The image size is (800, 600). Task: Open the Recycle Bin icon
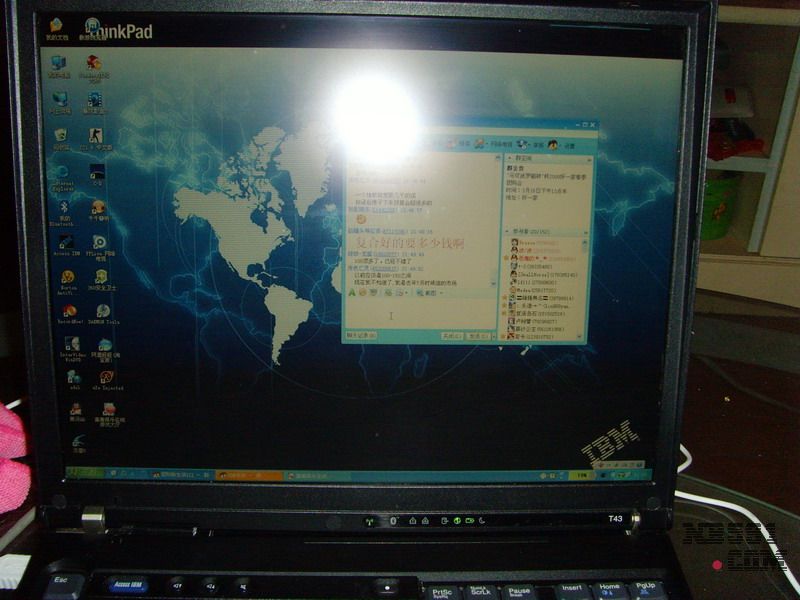[61, 139]
